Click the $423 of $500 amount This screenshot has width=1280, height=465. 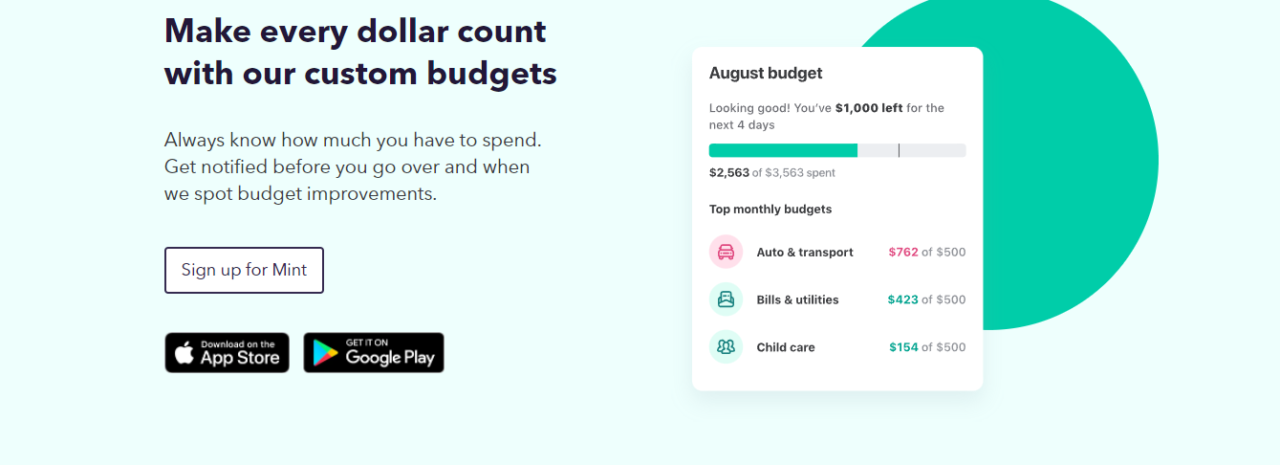(927, 300)
